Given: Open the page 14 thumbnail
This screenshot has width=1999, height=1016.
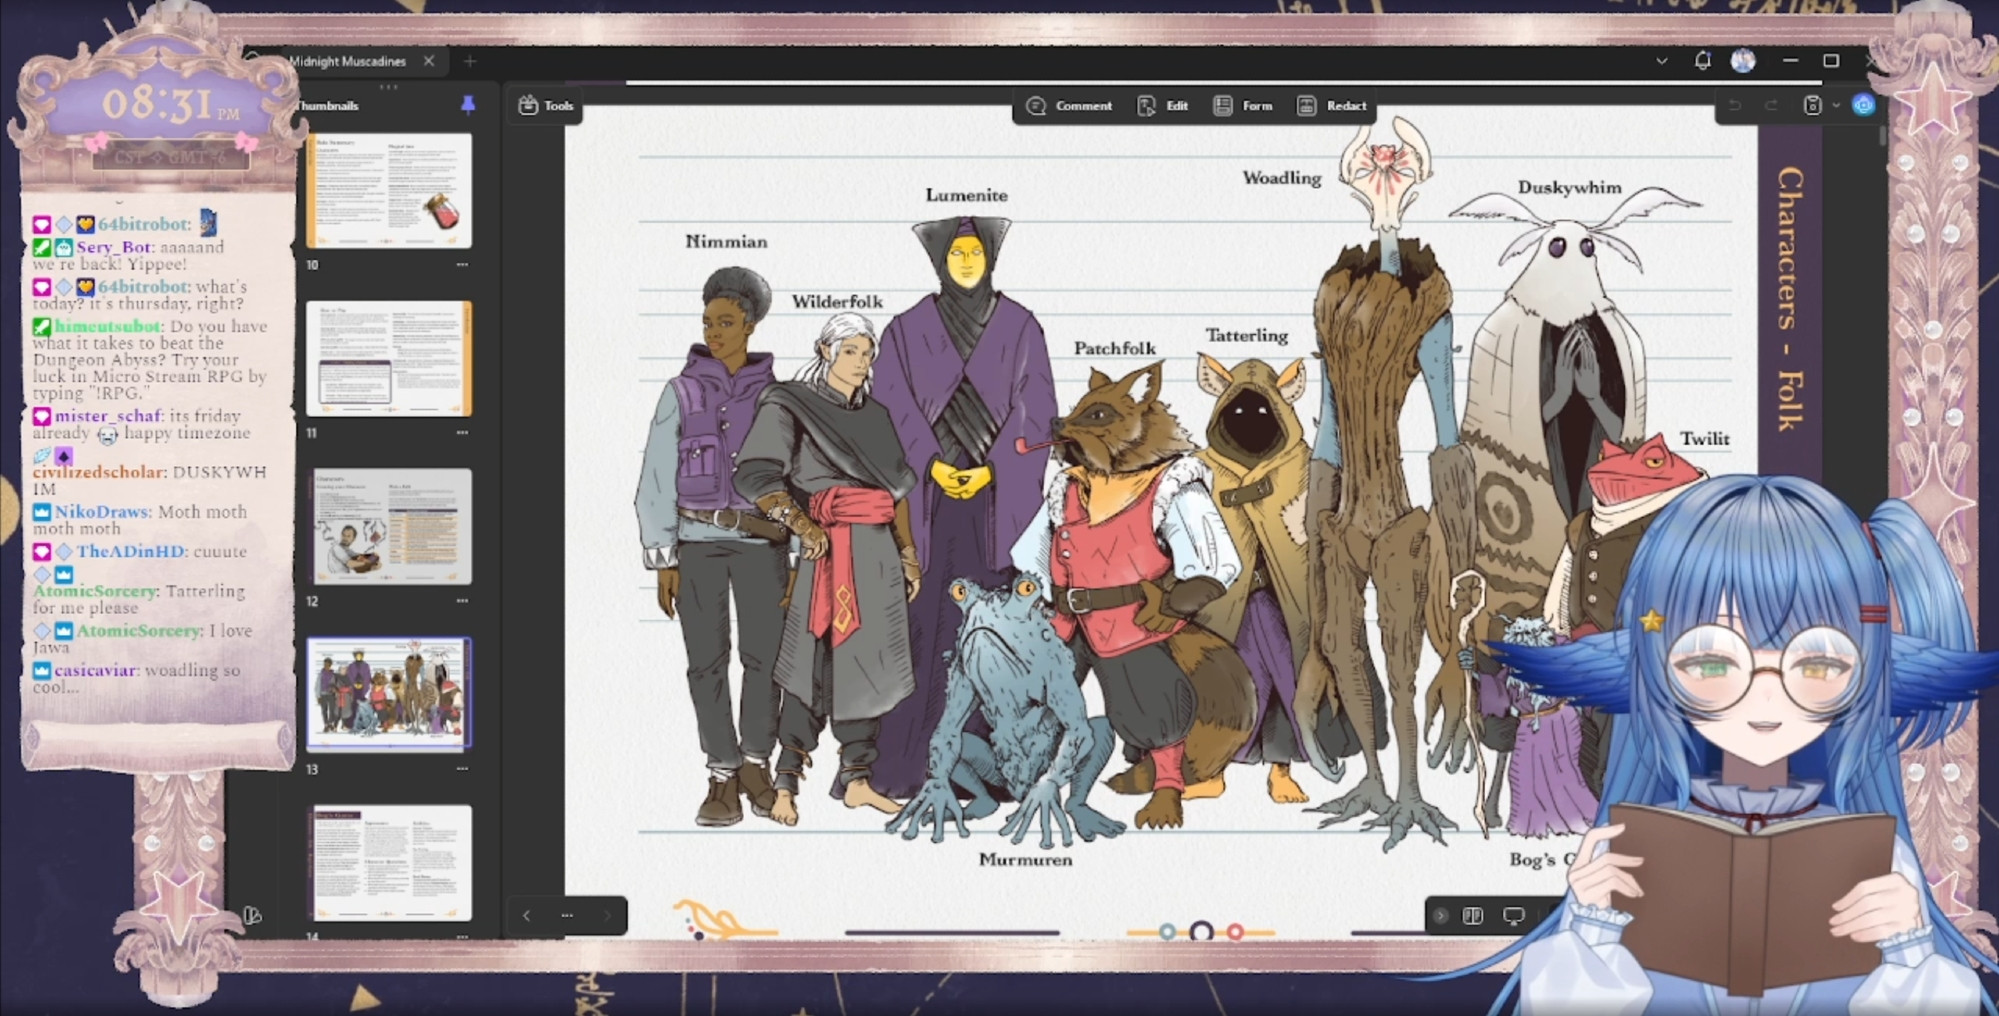Looking at the screenshot, I should point(389,862).
